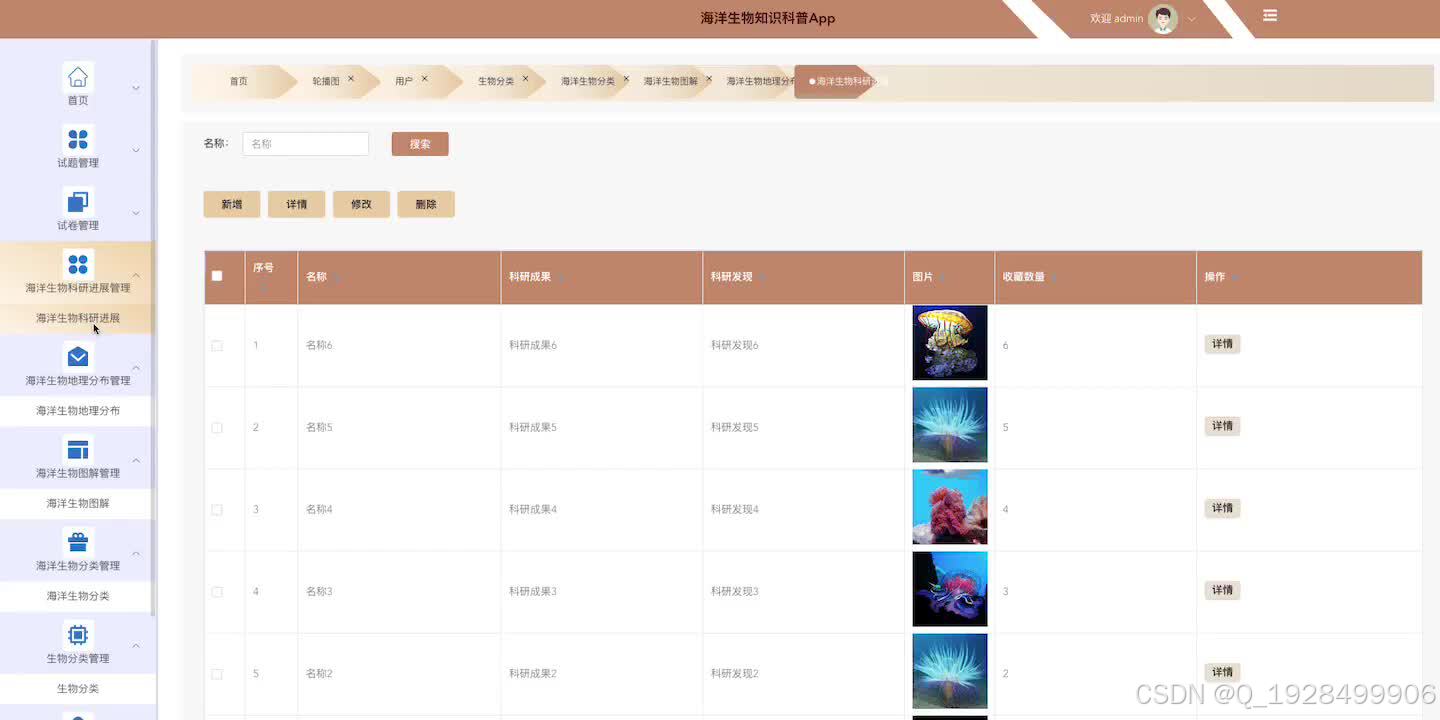The image size is (1440, 720).
Task: Check the checkbox for row 名称3
Action: click(x=217, y=592)
